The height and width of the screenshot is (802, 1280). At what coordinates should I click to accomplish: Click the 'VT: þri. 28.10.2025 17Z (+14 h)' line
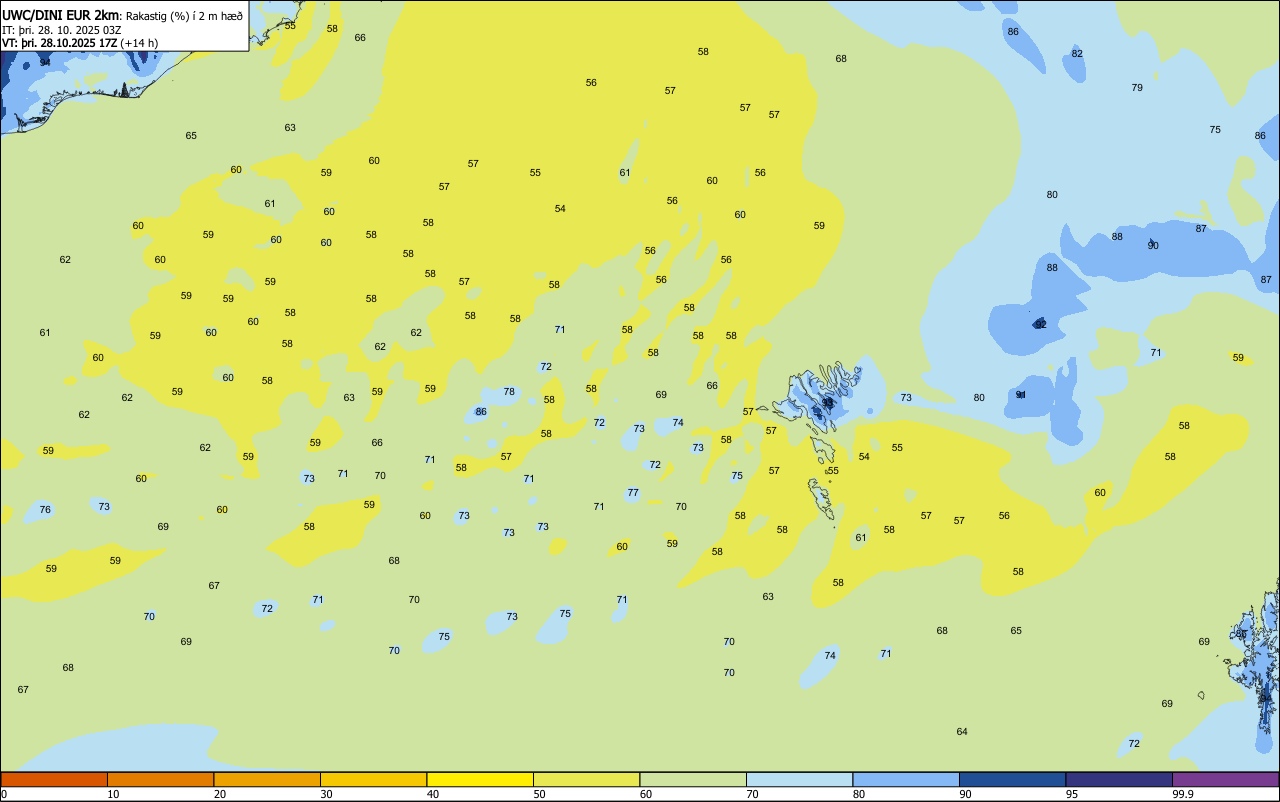80,43
